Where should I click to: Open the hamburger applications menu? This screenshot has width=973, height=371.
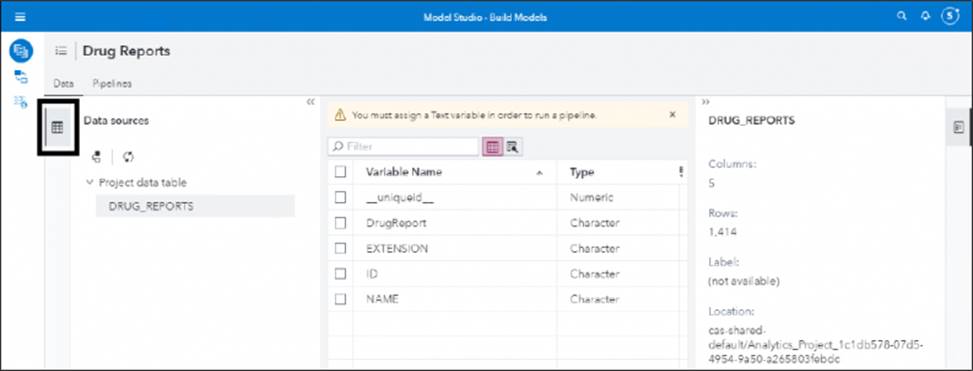click(x=20, y=17)
